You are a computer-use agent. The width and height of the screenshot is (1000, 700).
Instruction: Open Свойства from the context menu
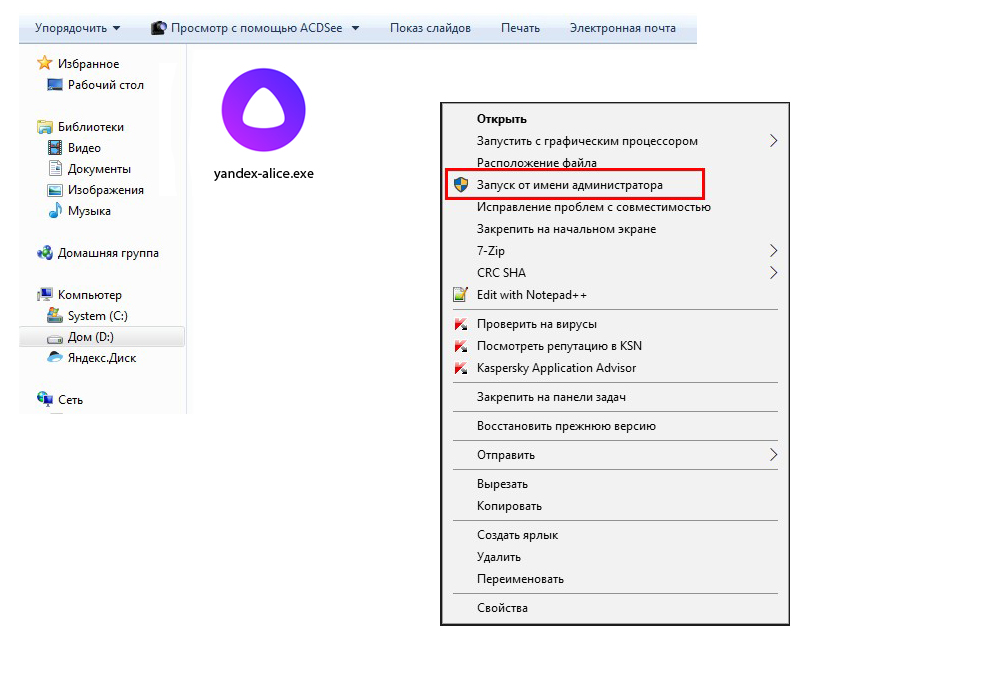[x=502, y=608]
